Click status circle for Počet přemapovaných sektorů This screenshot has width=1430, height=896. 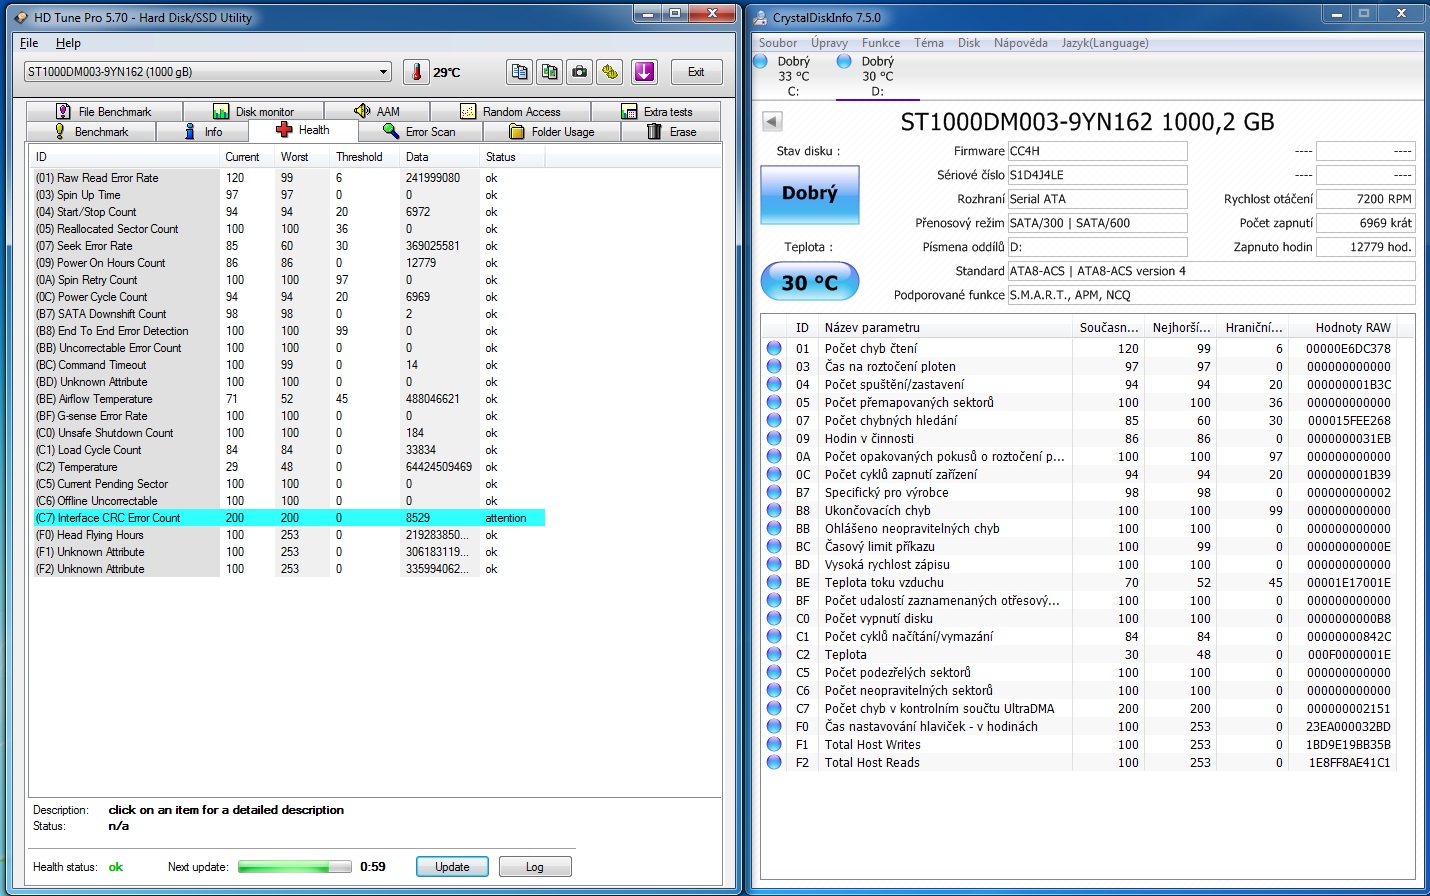coord(774,402)
